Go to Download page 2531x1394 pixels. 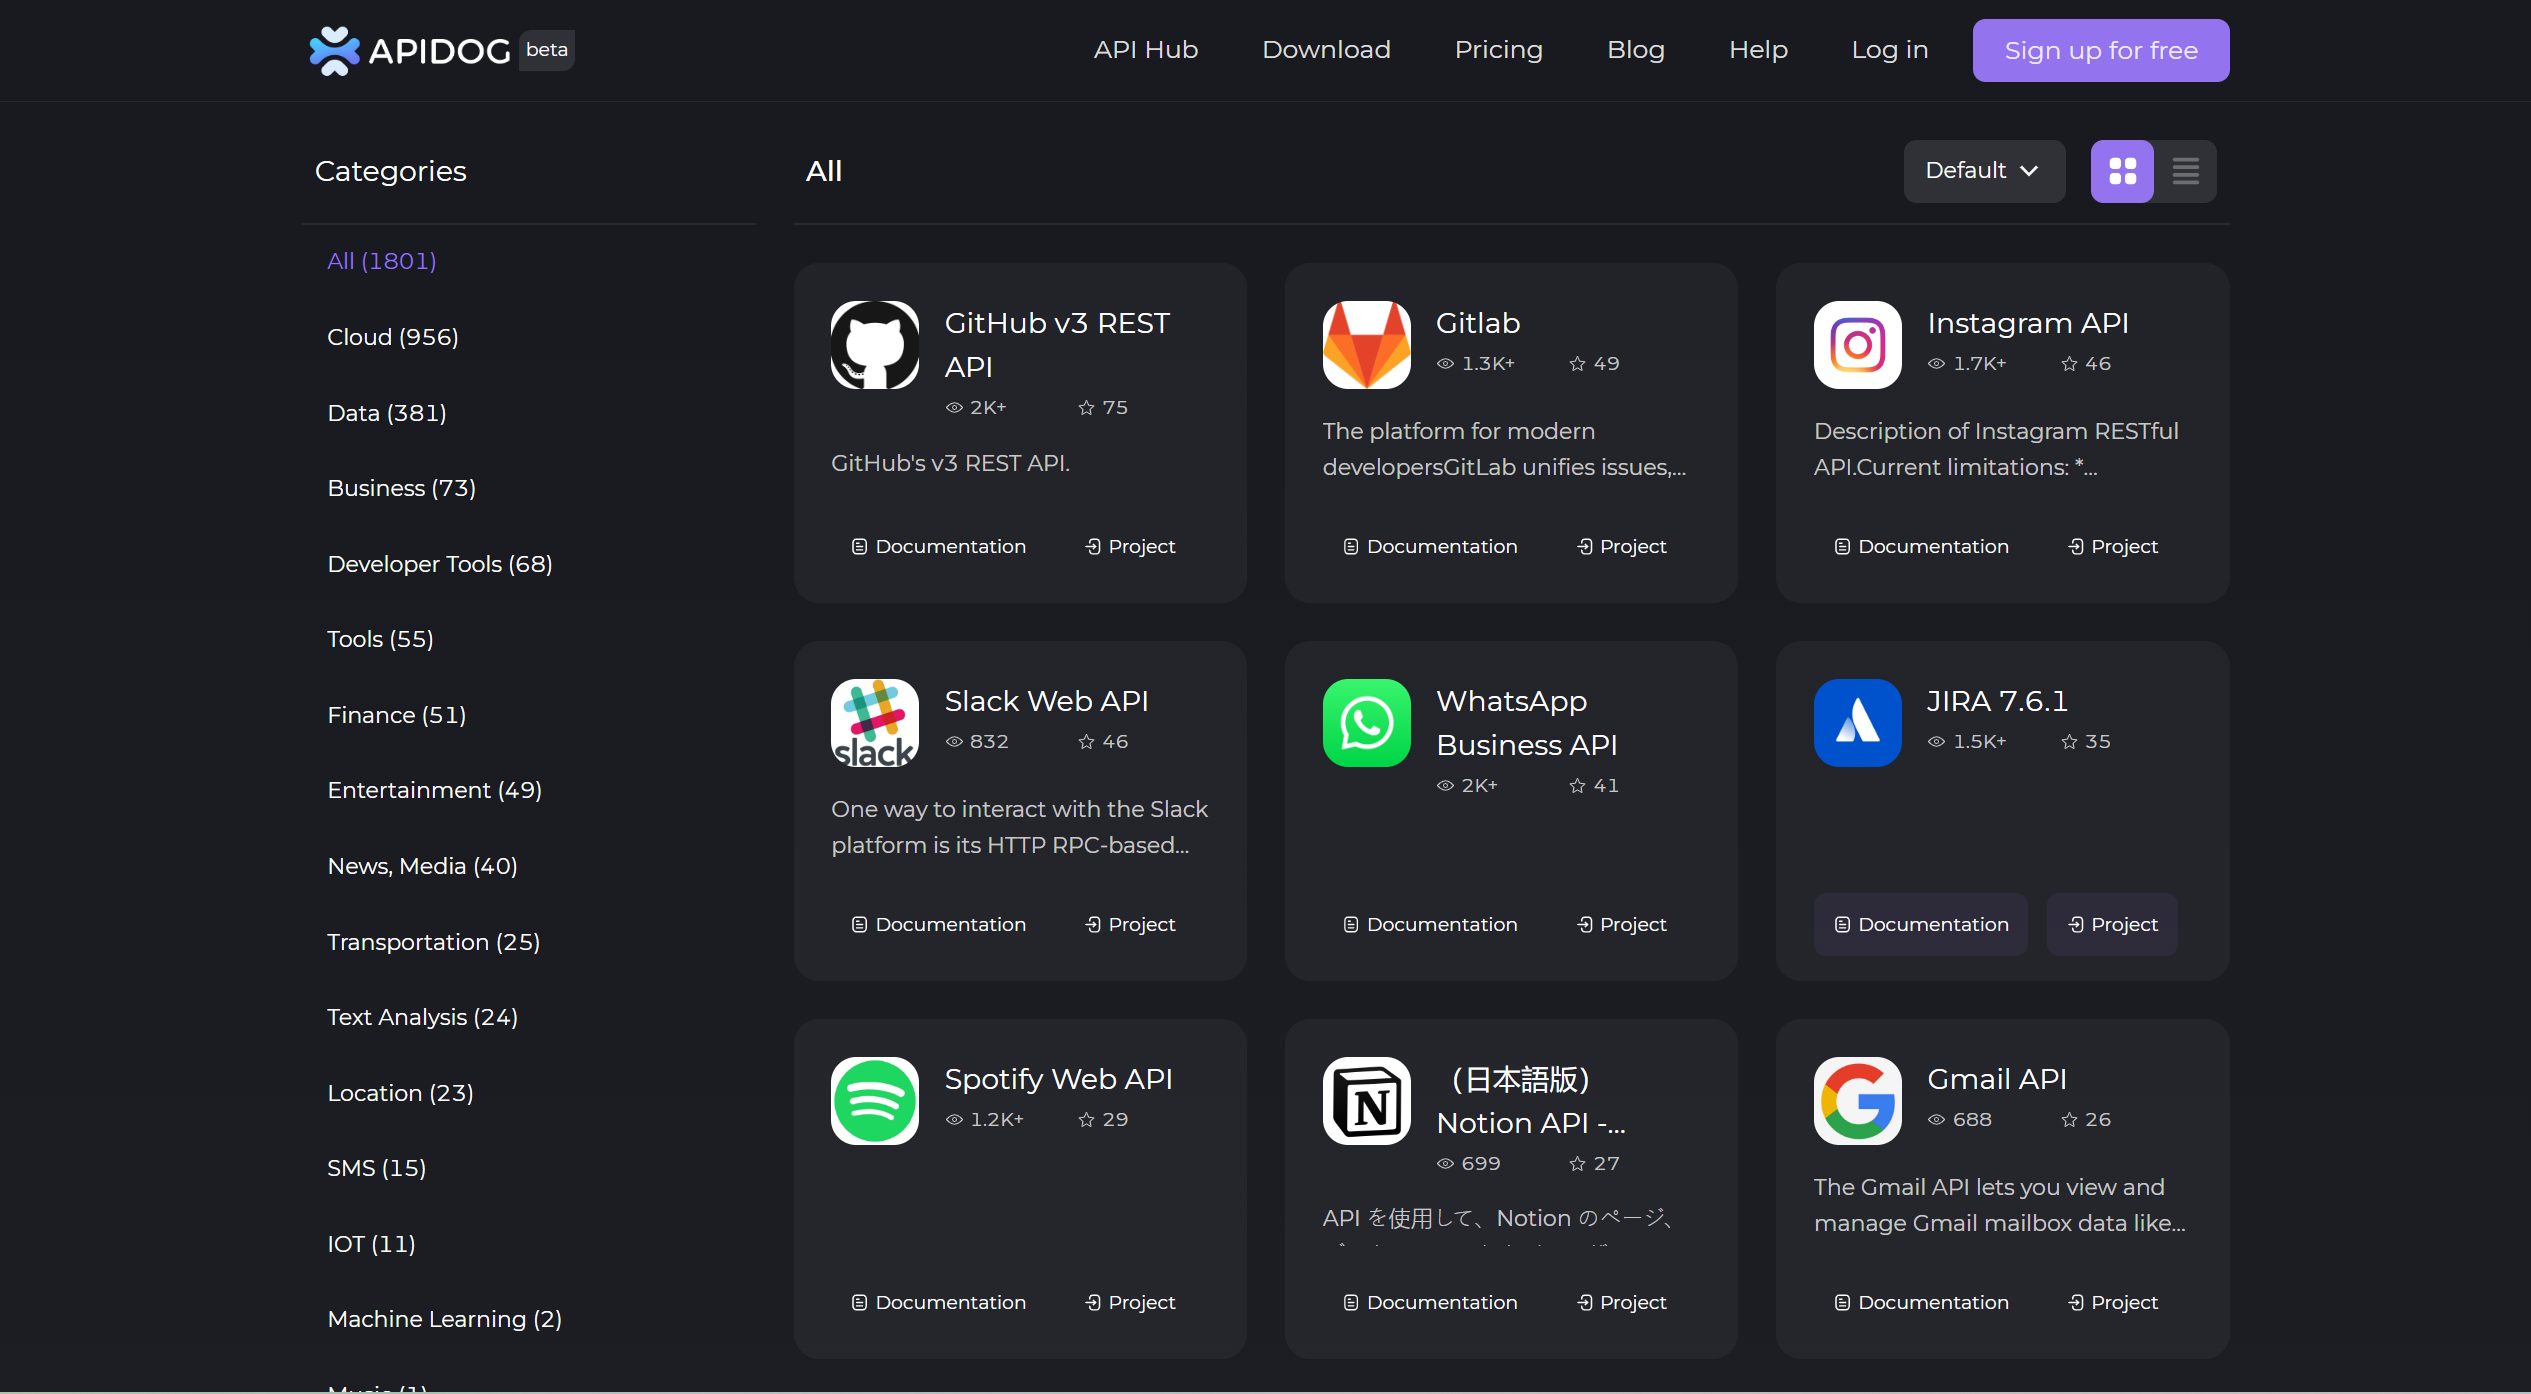pyautogui.click(x=1326, y=50)
